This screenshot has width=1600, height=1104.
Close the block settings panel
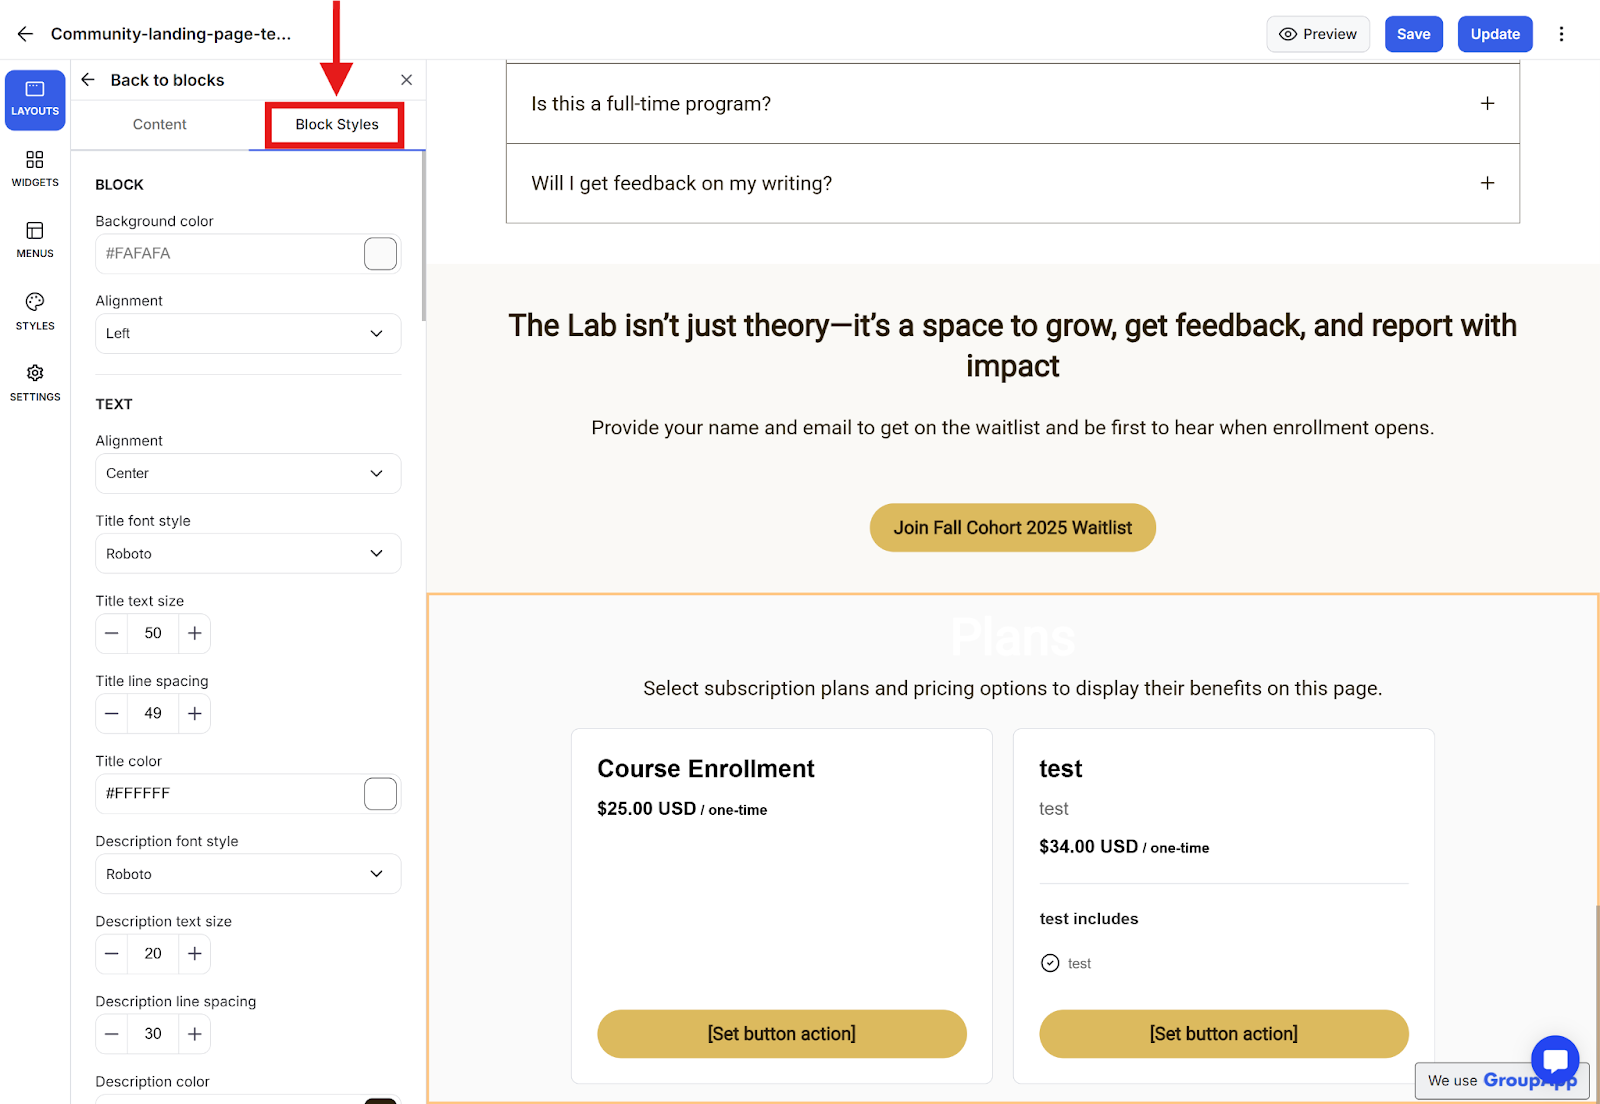[x=406, y=80]
